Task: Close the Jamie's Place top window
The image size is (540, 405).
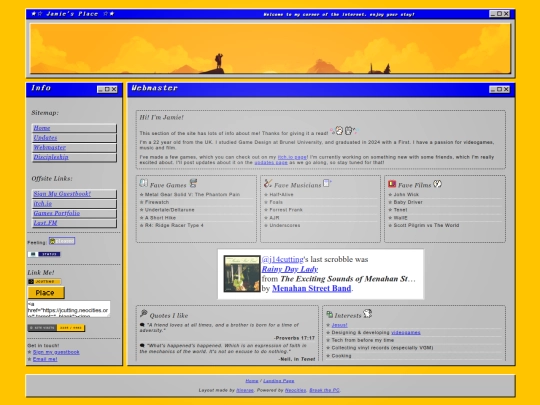Action: (x=506, y=14)
